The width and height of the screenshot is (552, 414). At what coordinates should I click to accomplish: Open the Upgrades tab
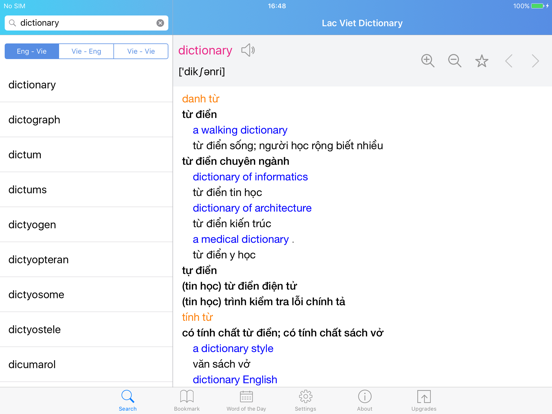[x=424, y=400]
